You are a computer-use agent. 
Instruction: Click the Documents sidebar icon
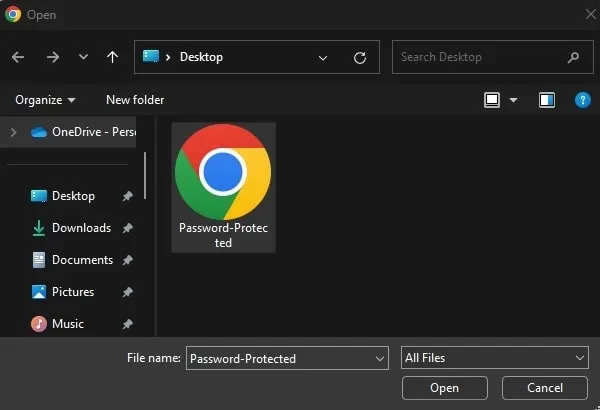(39, 260)
